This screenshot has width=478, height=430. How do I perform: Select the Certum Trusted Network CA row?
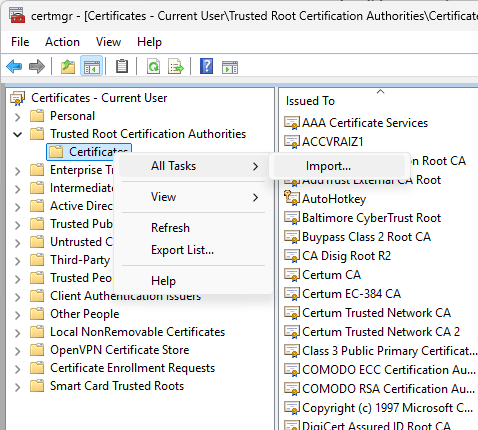[376, 313]
